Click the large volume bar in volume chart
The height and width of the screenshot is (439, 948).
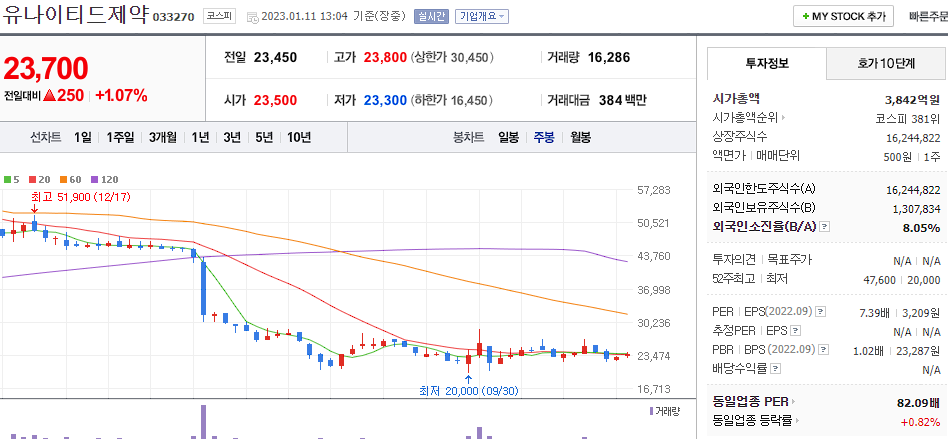coord(204,422)
